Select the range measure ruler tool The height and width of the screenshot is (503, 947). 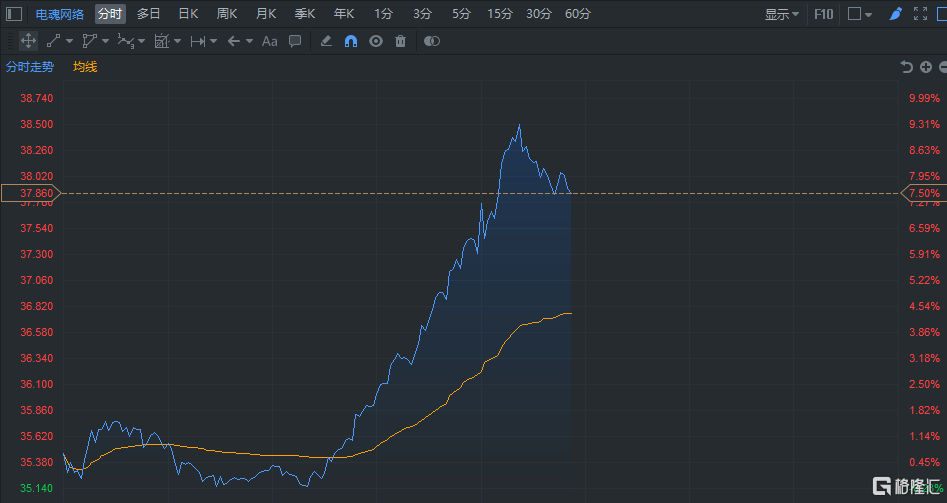(x=197, y=41)
